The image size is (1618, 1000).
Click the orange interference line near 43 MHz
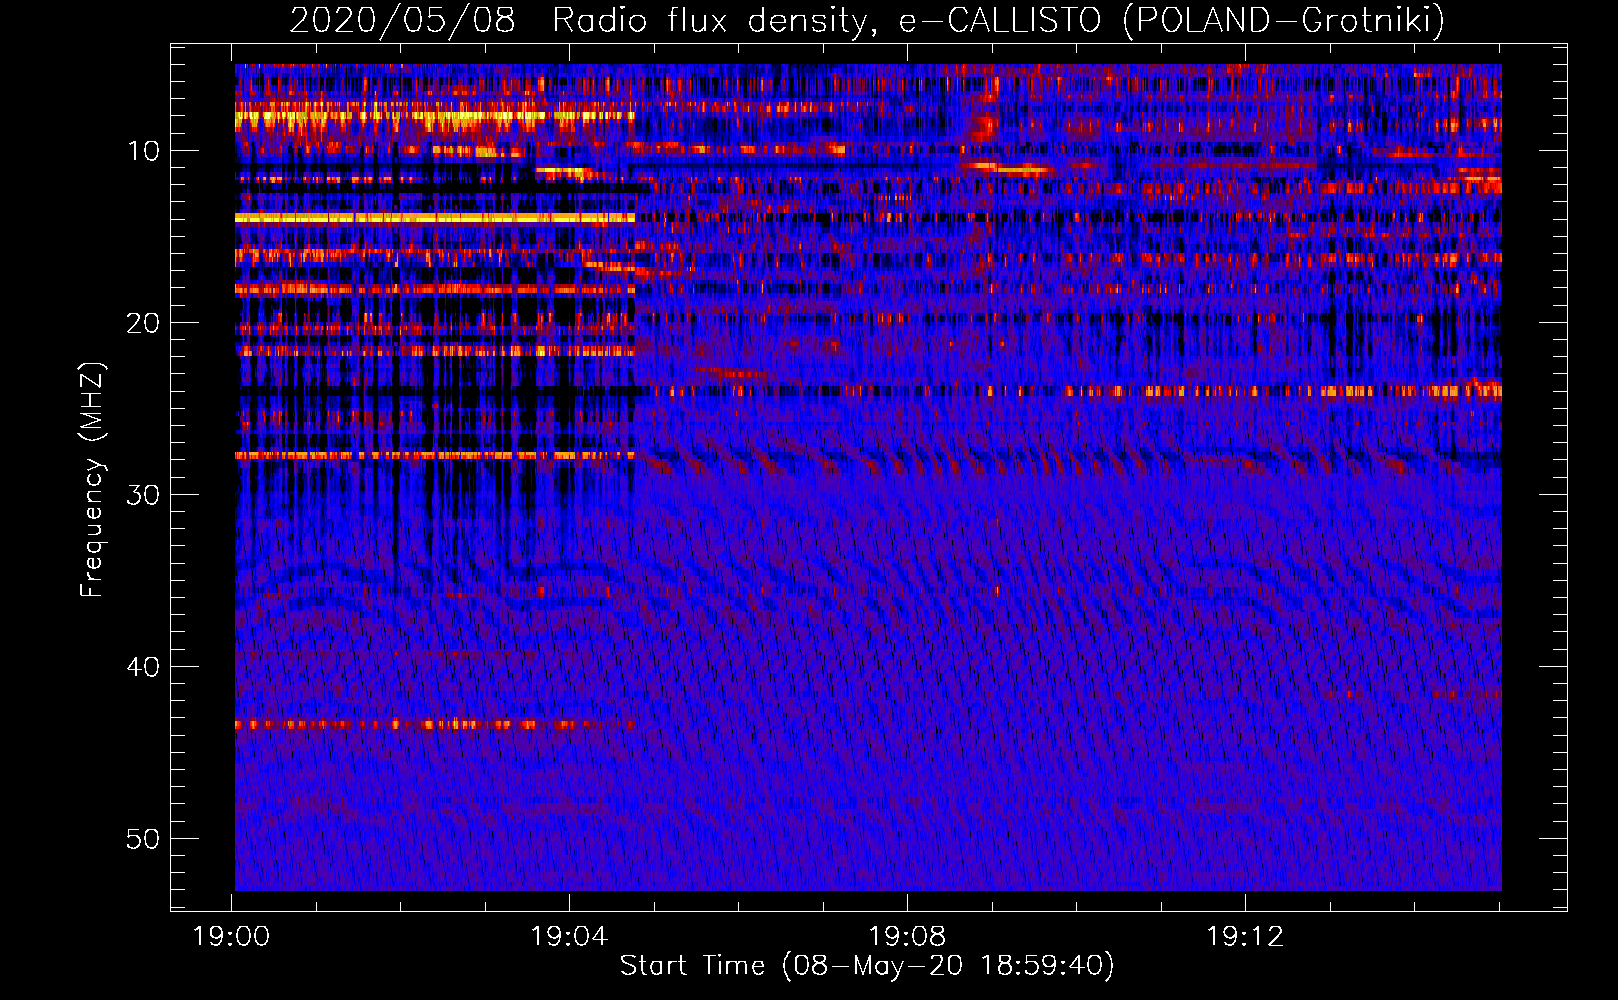435,724
